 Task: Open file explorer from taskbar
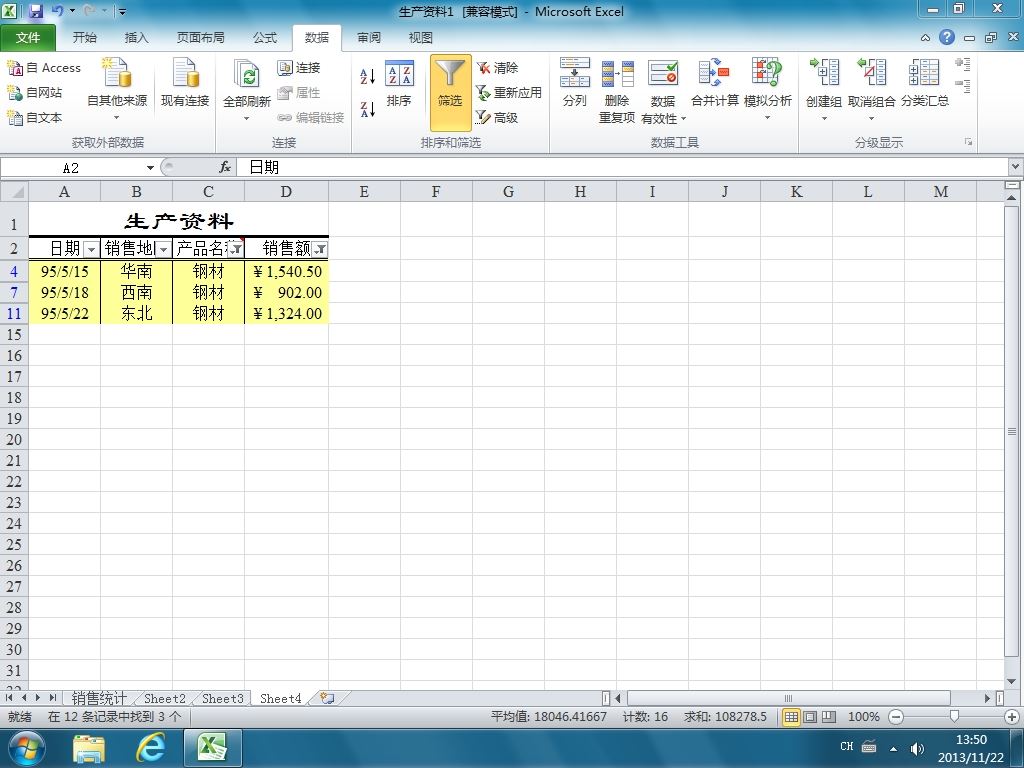[89, 748]
